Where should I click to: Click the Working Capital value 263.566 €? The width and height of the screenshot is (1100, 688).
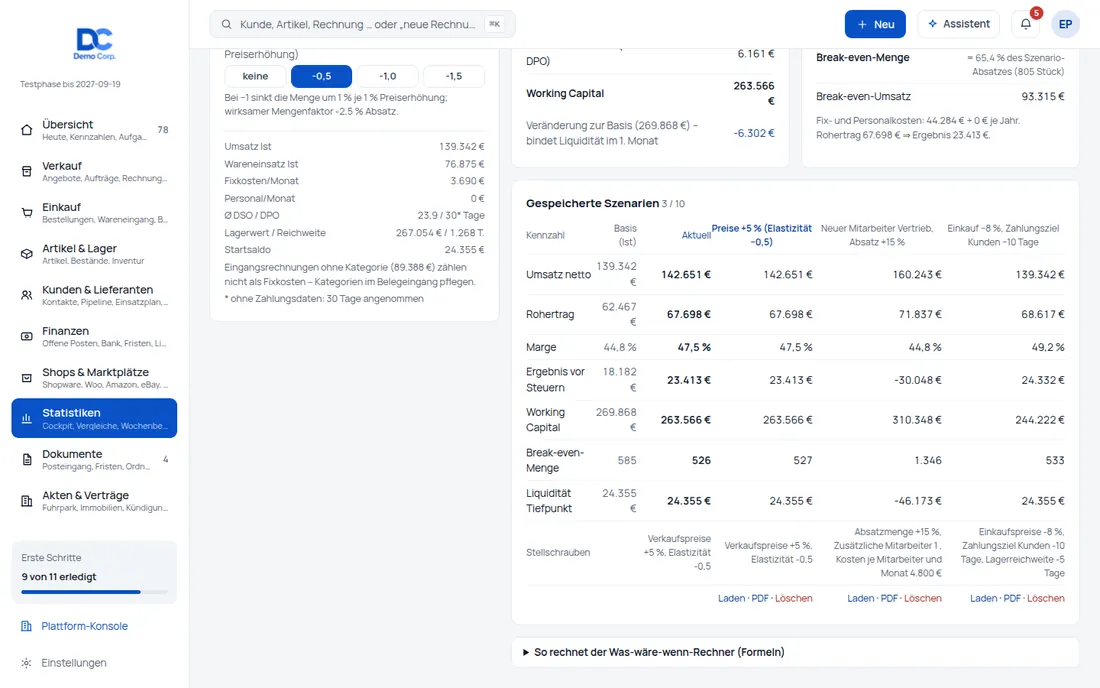coord(754,93)
